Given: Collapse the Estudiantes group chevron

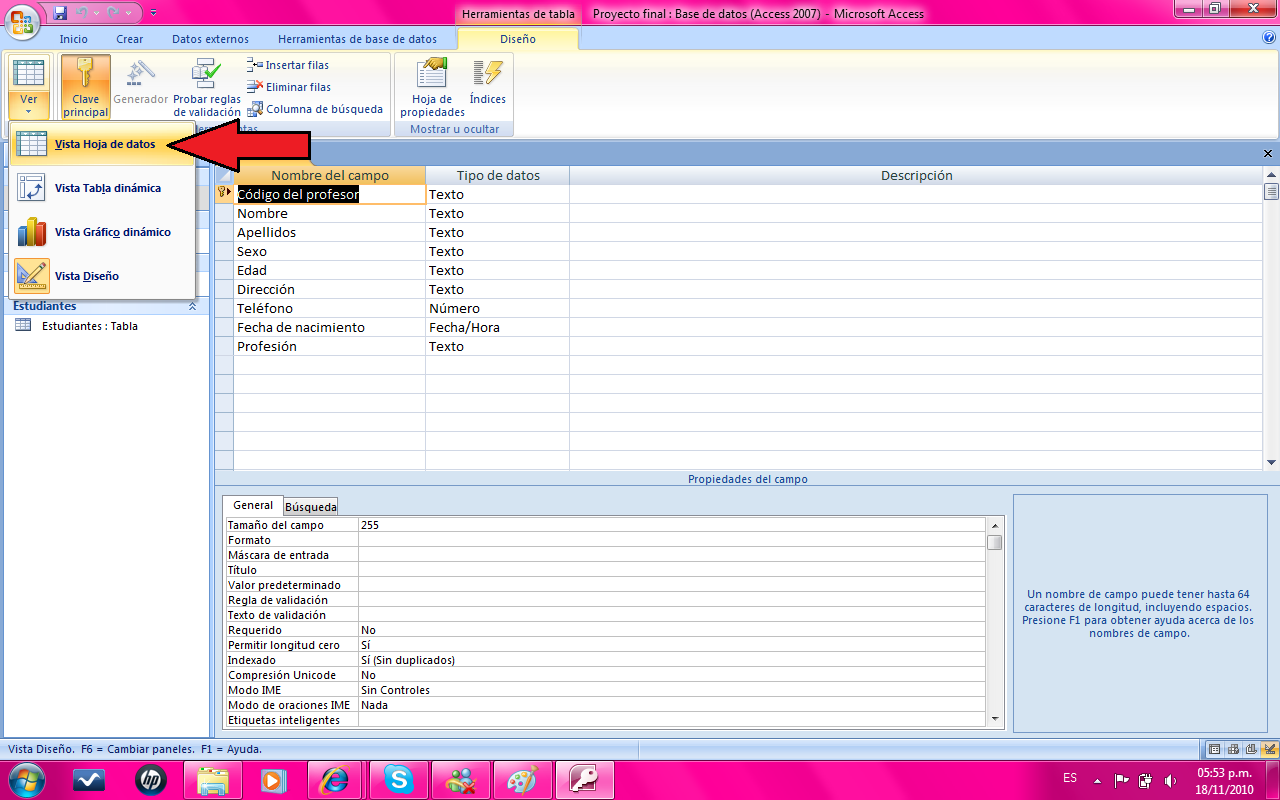Looking at the screenshot, I should coord(192,307).
